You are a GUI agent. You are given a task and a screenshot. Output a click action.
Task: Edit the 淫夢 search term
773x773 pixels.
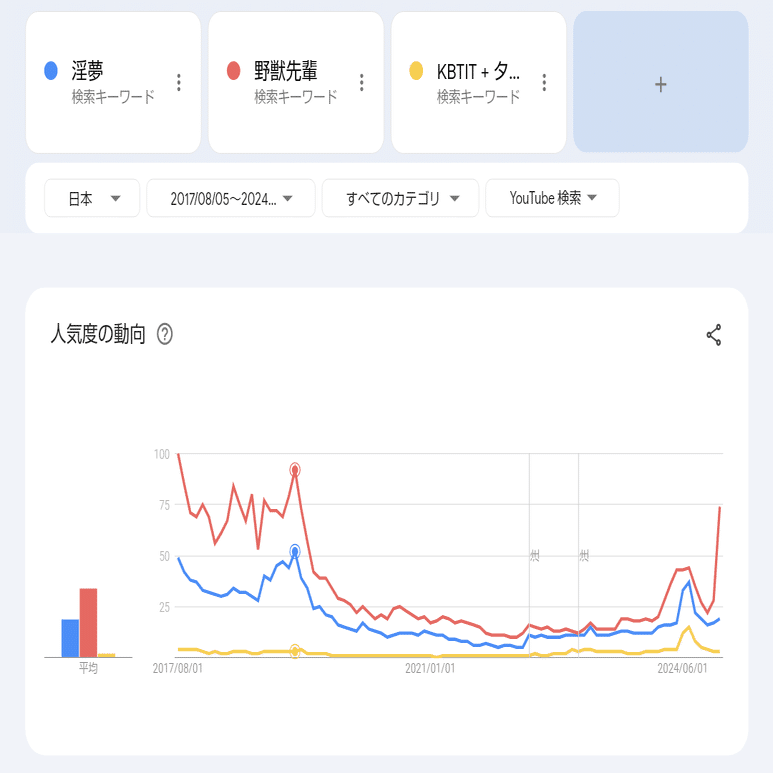point(88,71)
